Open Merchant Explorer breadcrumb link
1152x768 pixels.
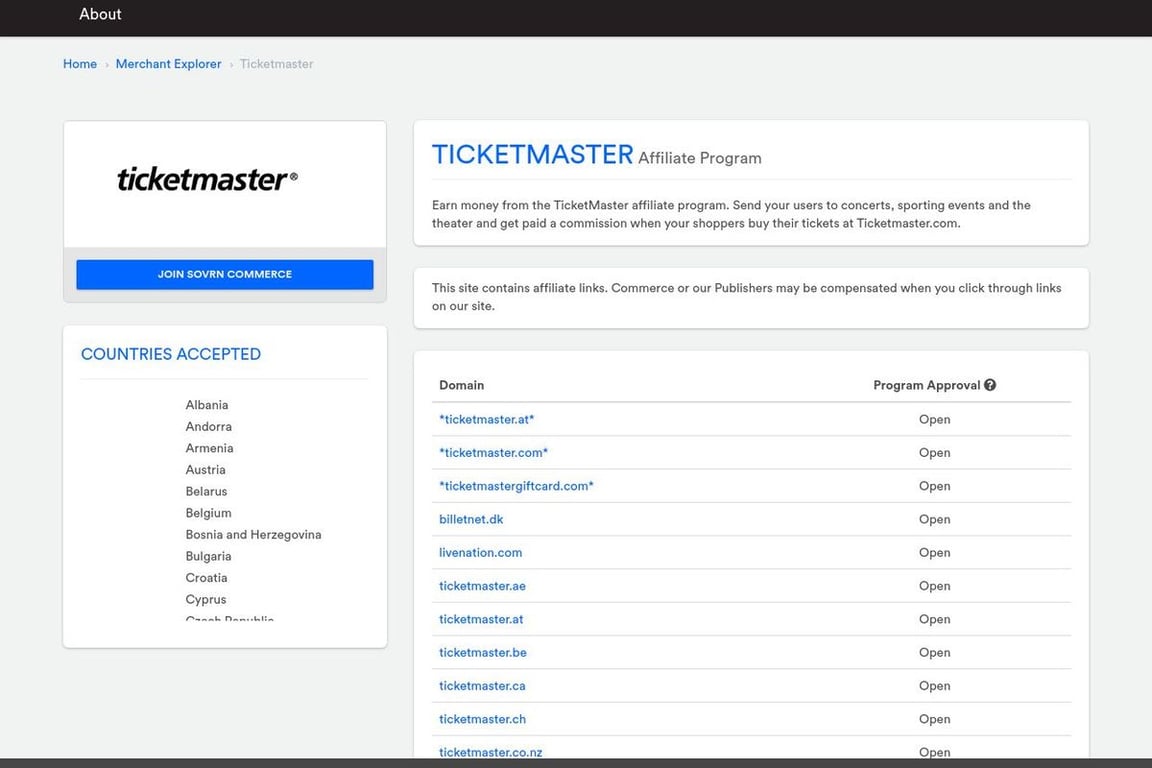pyautogui.click(x=168, y=64)
